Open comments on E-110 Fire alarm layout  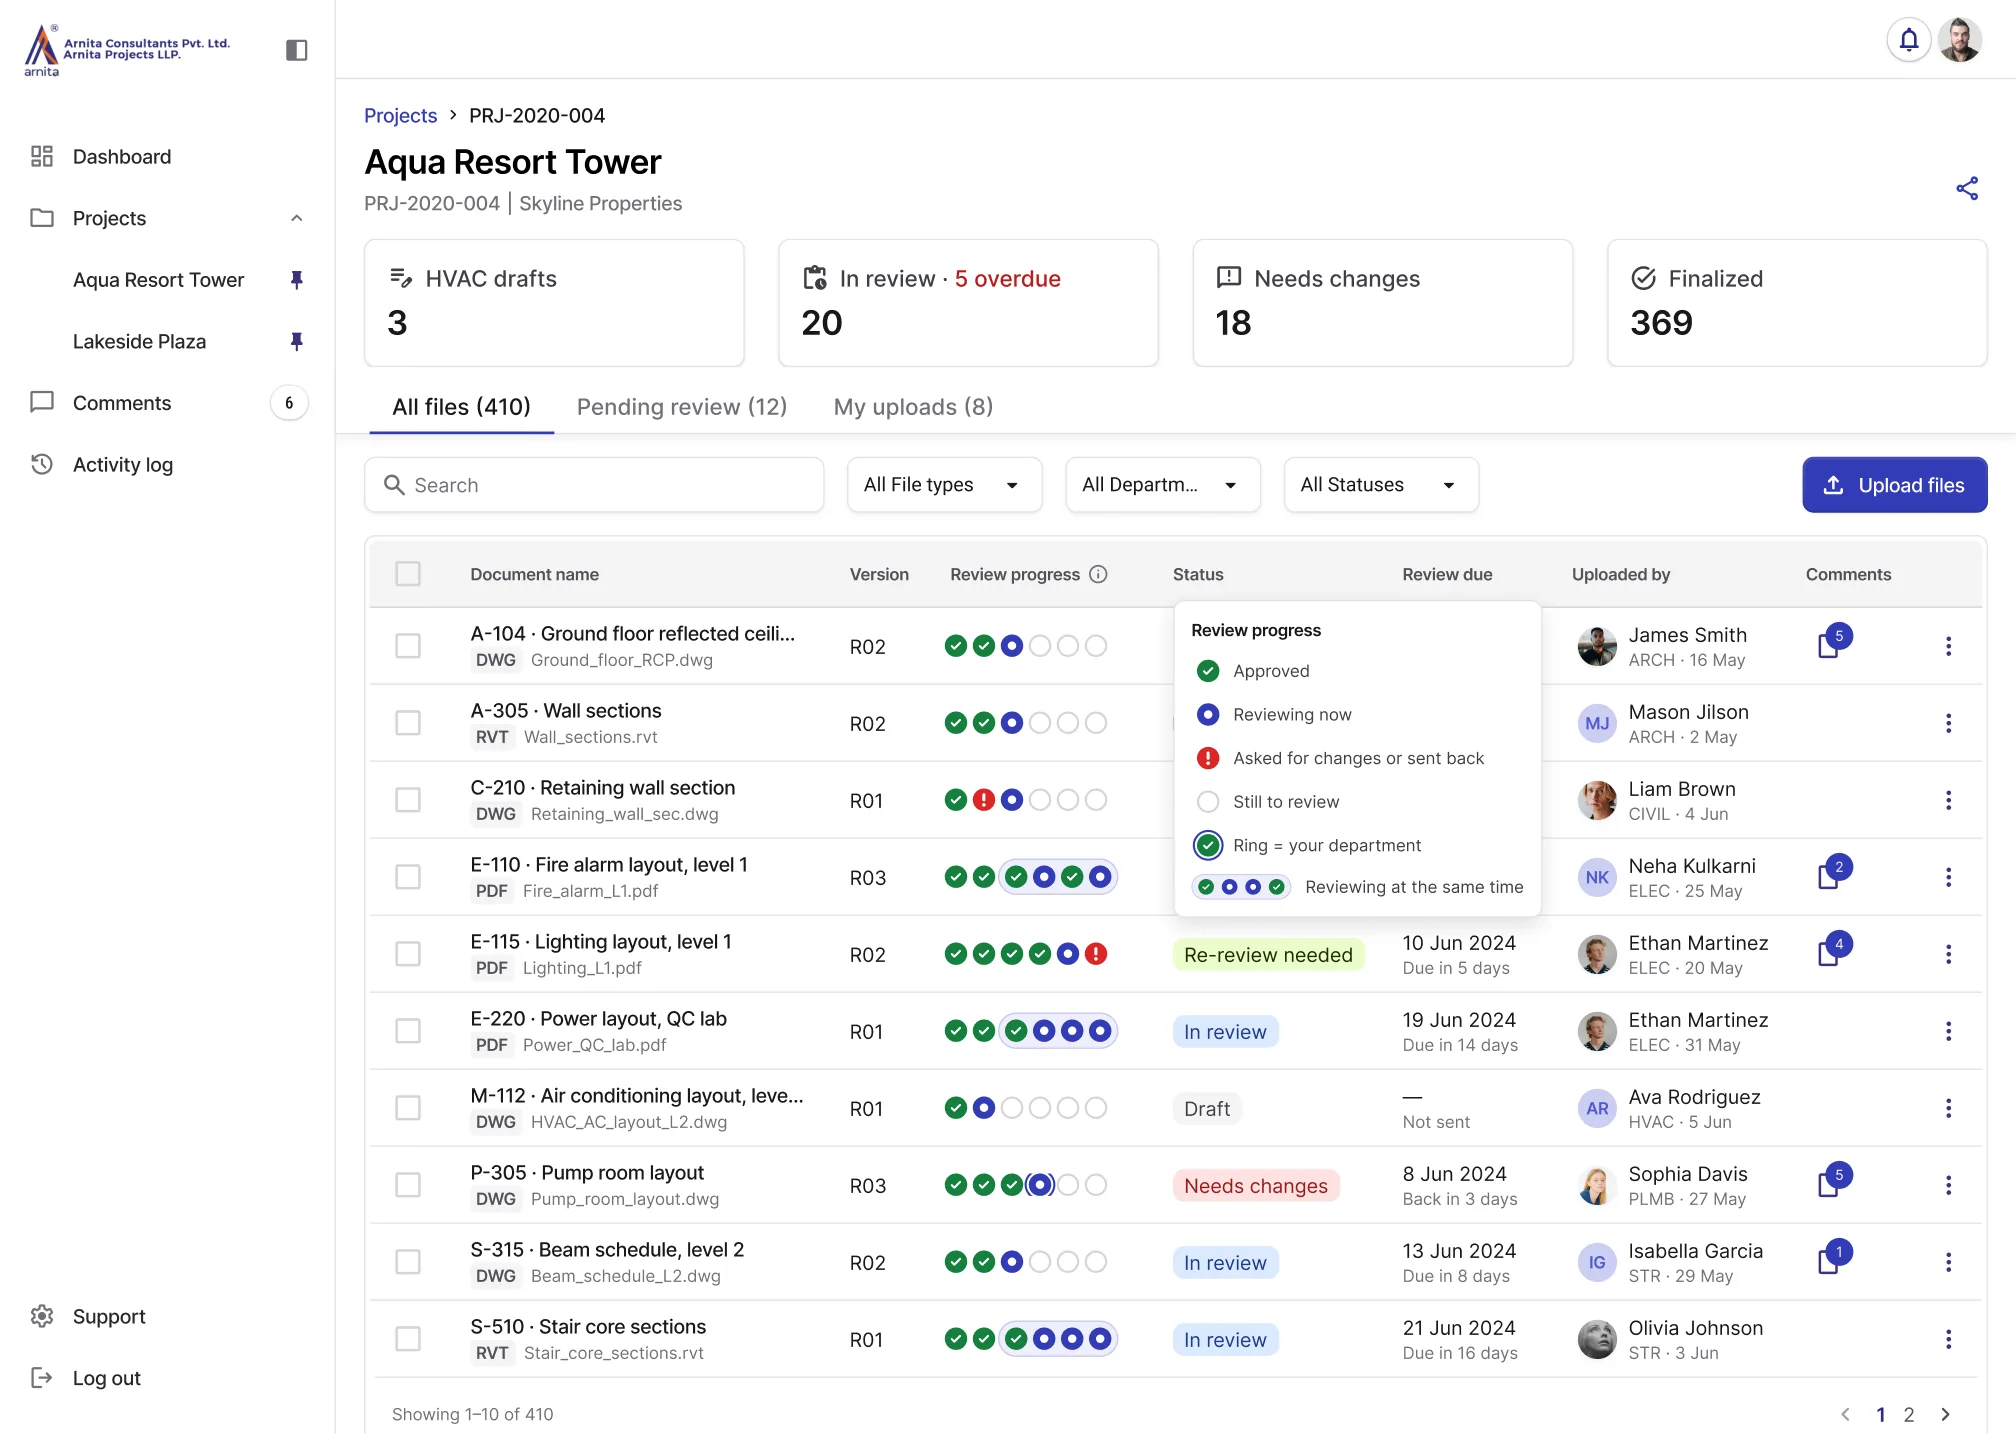tap(1834, 872)
